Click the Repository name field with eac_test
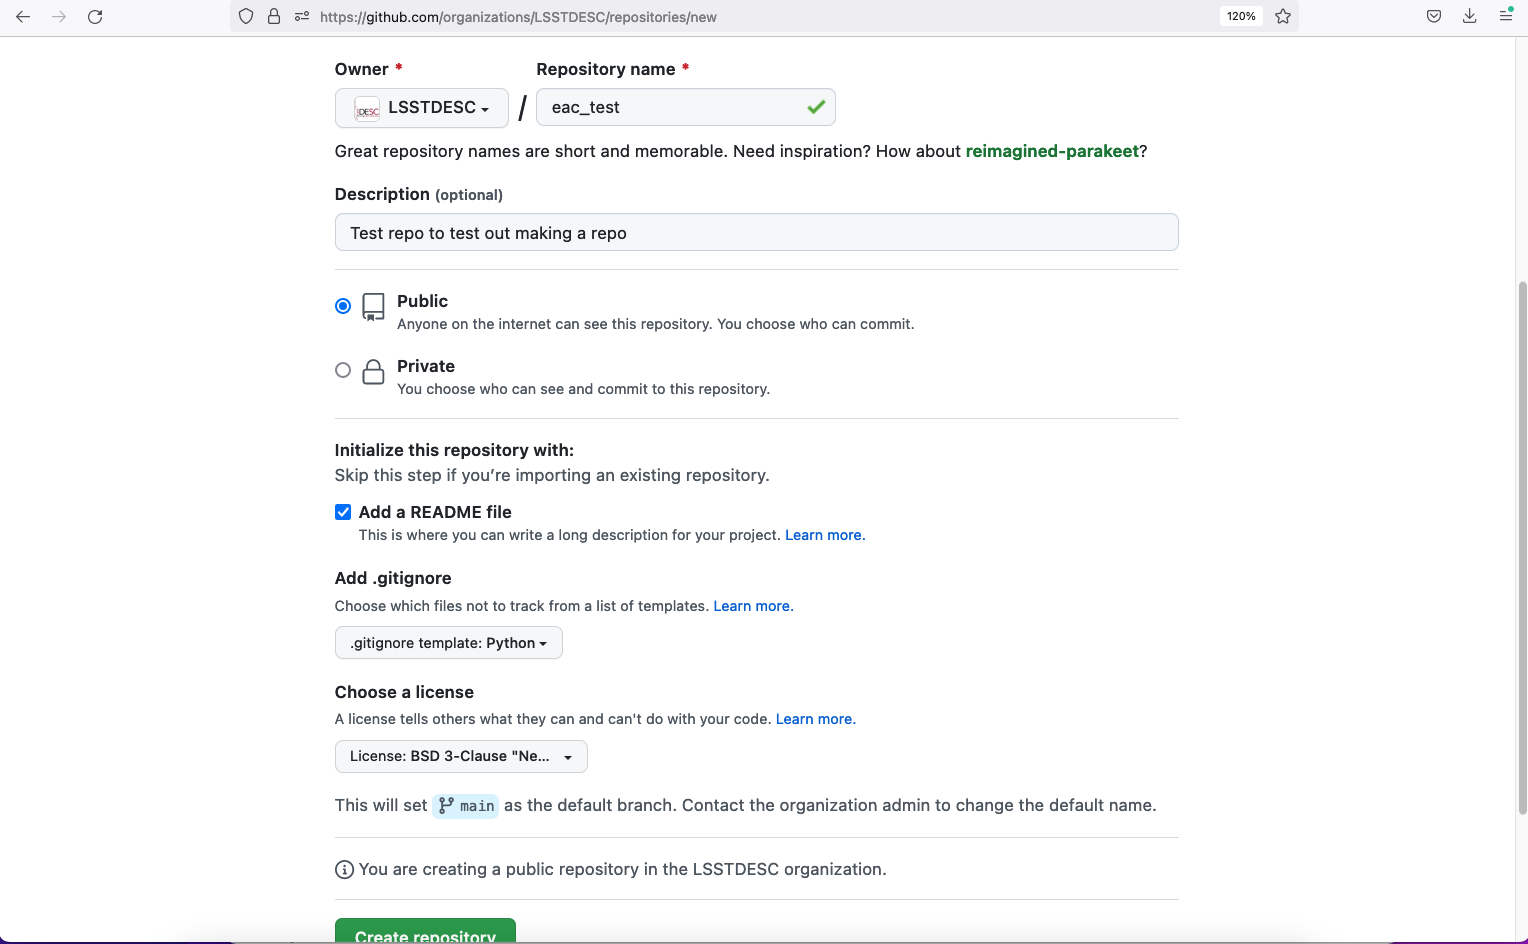Screen dimensions: 1528x944 (686, 107)
